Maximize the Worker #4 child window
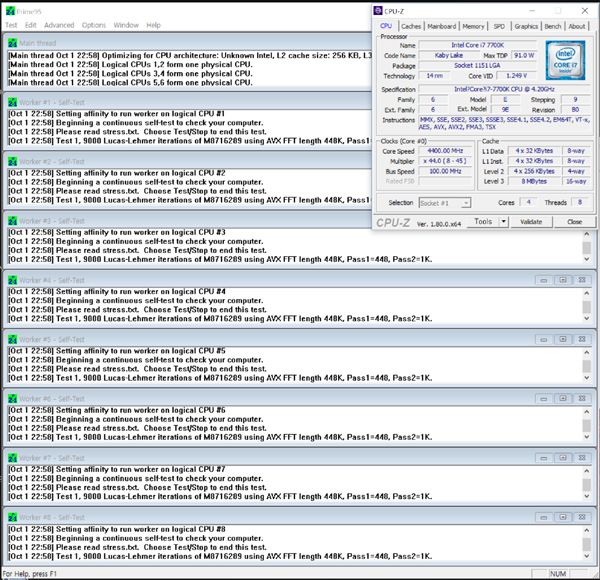Image resolution: width=600 pixels, height=580 pixels. coord(563,280)
